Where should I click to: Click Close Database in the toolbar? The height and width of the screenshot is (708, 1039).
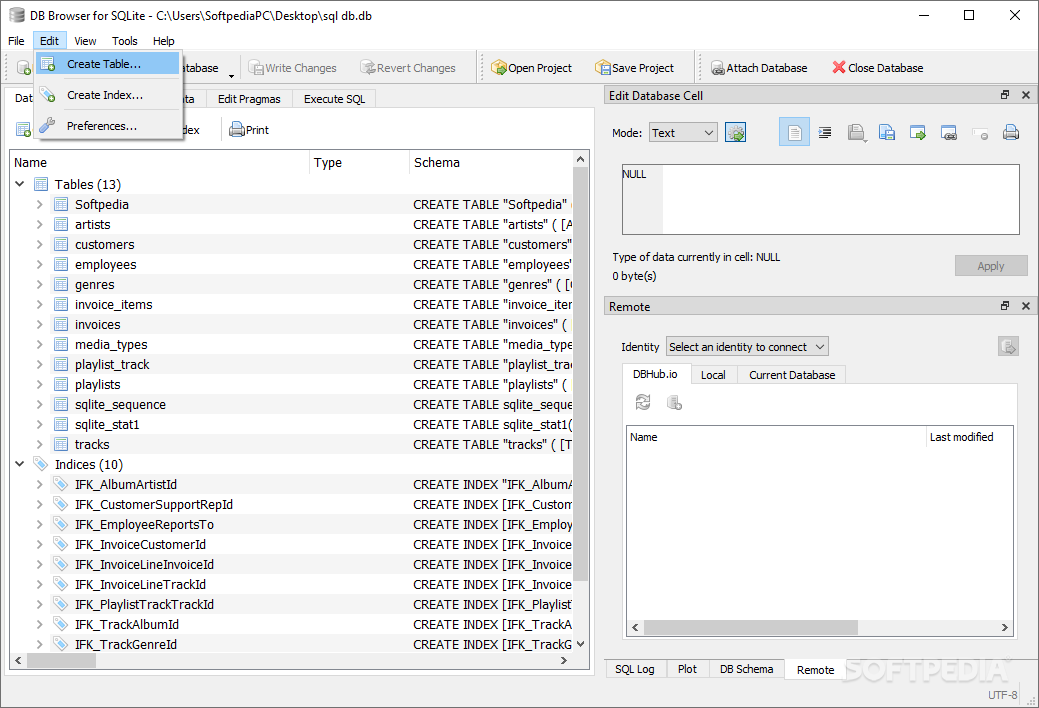click(x=878, y=68)
